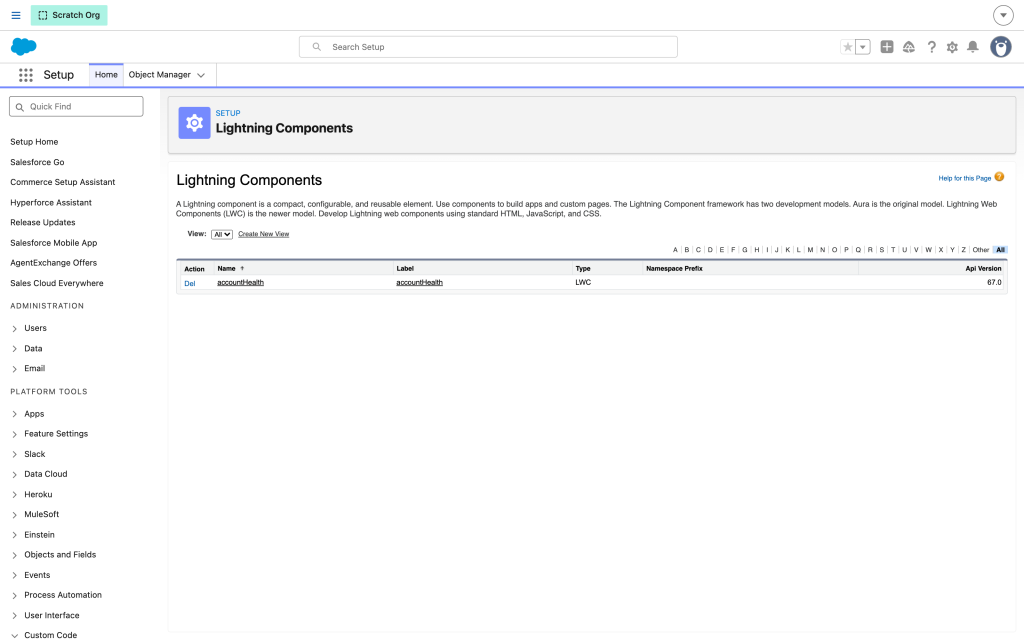Open Setup Home in the sidebar
Viewport: 1024px width, 640px height.
[34, 142]
